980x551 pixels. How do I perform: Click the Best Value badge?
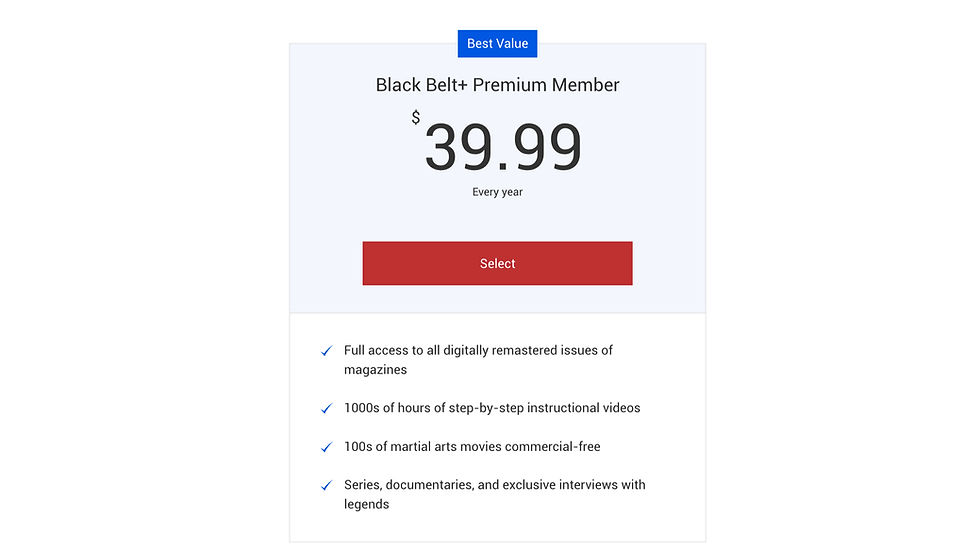(x=497, y=44)
